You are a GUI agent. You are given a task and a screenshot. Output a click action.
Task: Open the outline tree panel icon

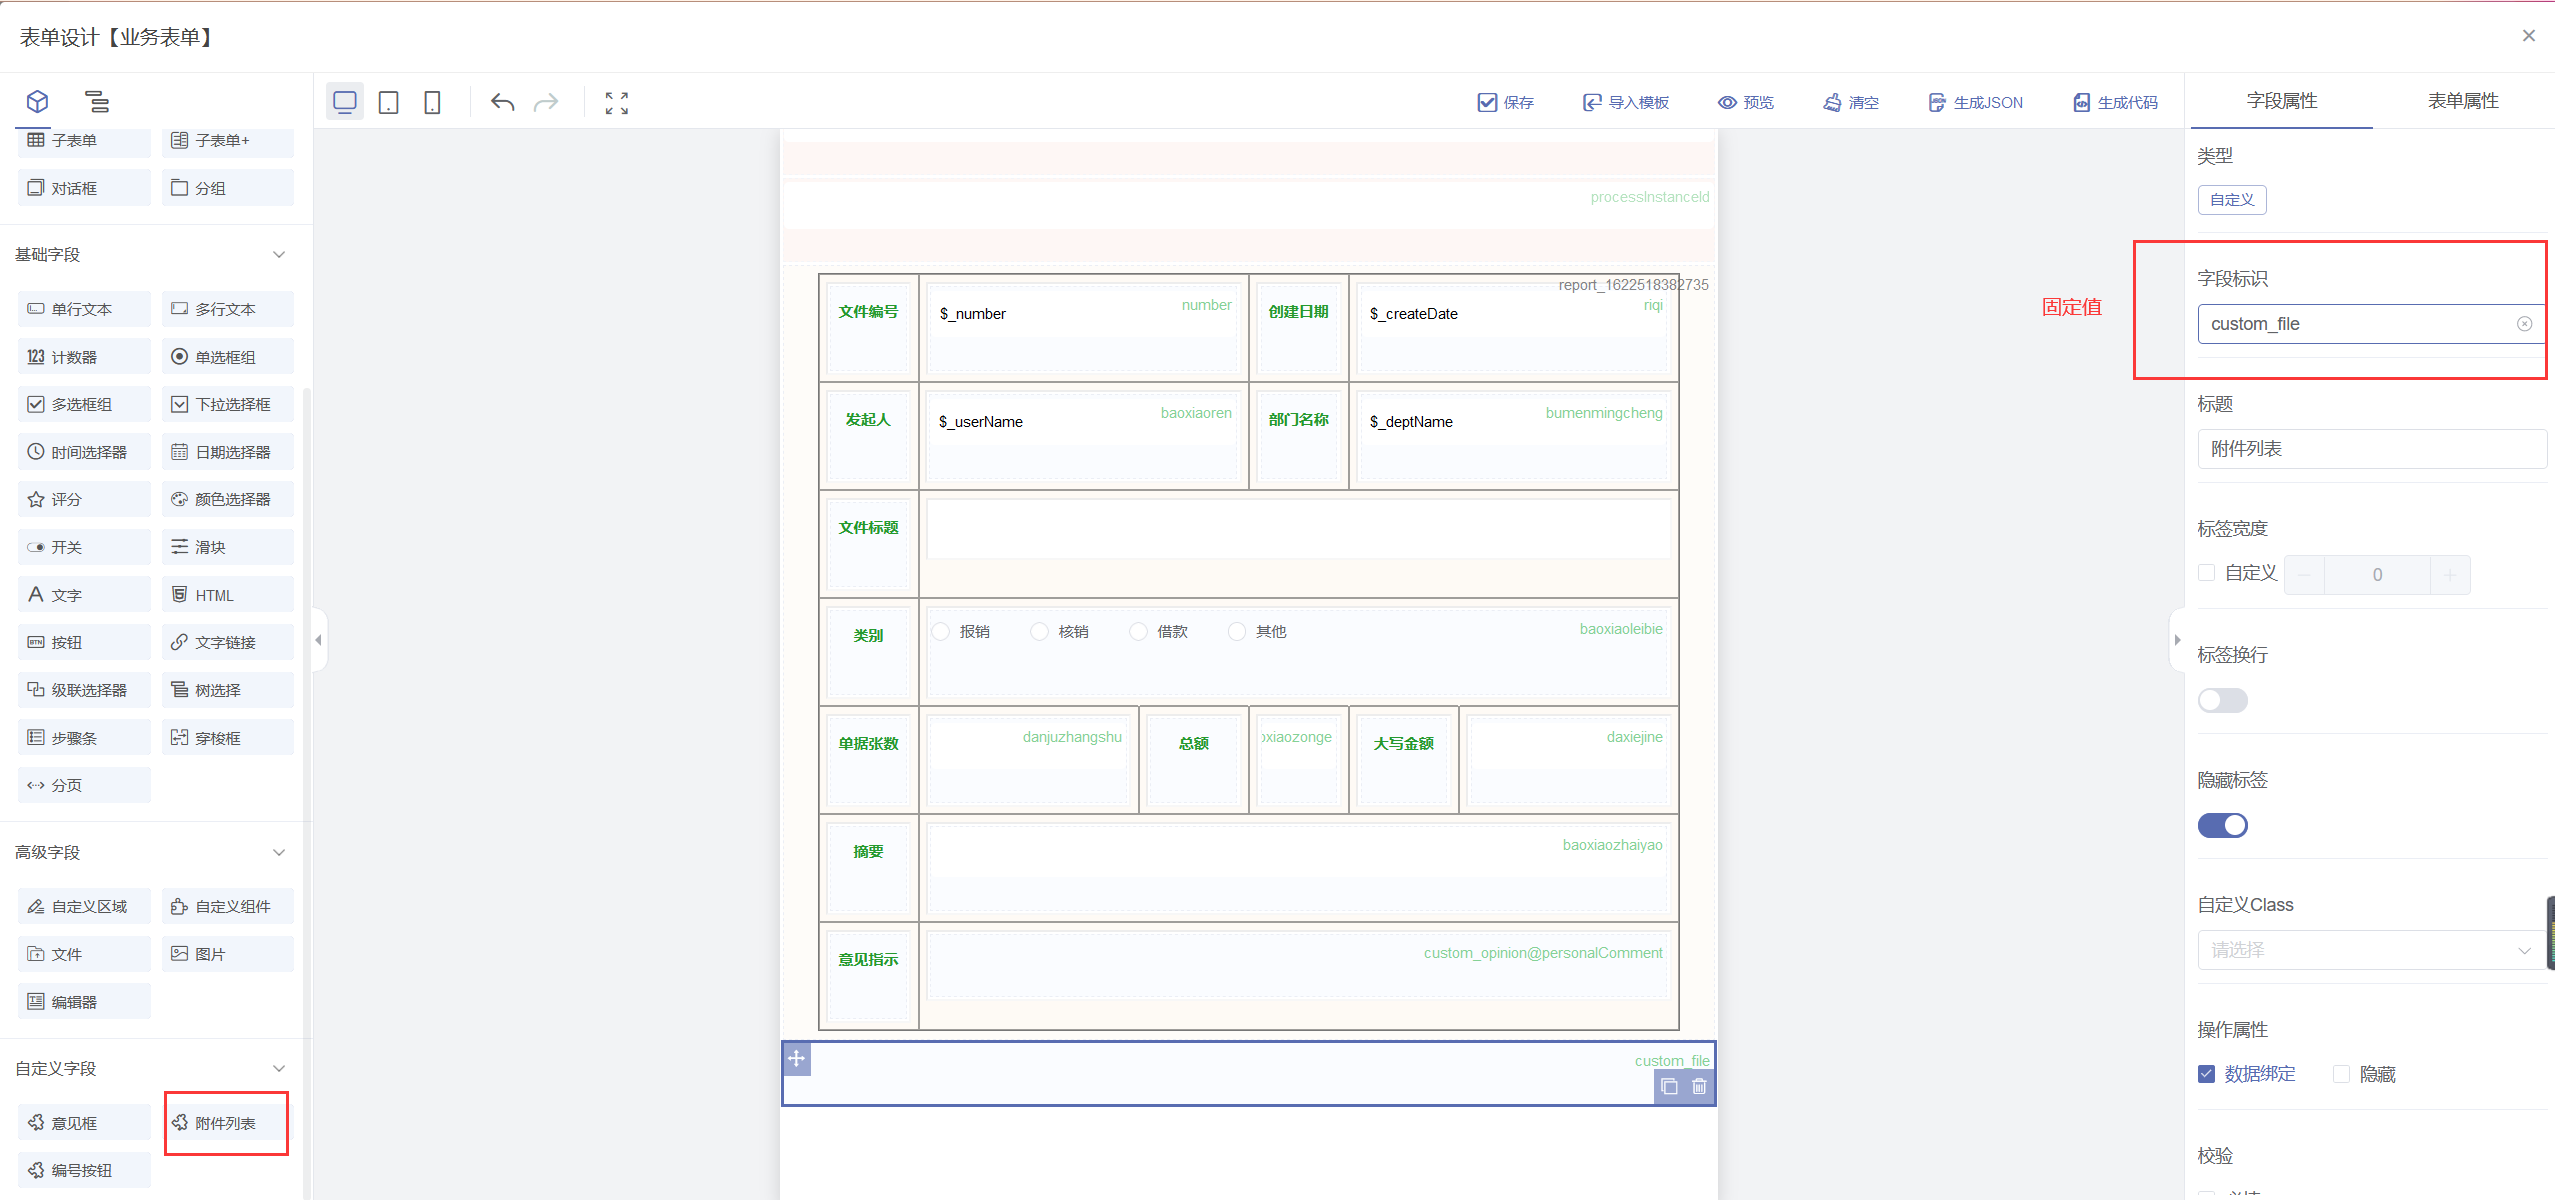point(97,101)
